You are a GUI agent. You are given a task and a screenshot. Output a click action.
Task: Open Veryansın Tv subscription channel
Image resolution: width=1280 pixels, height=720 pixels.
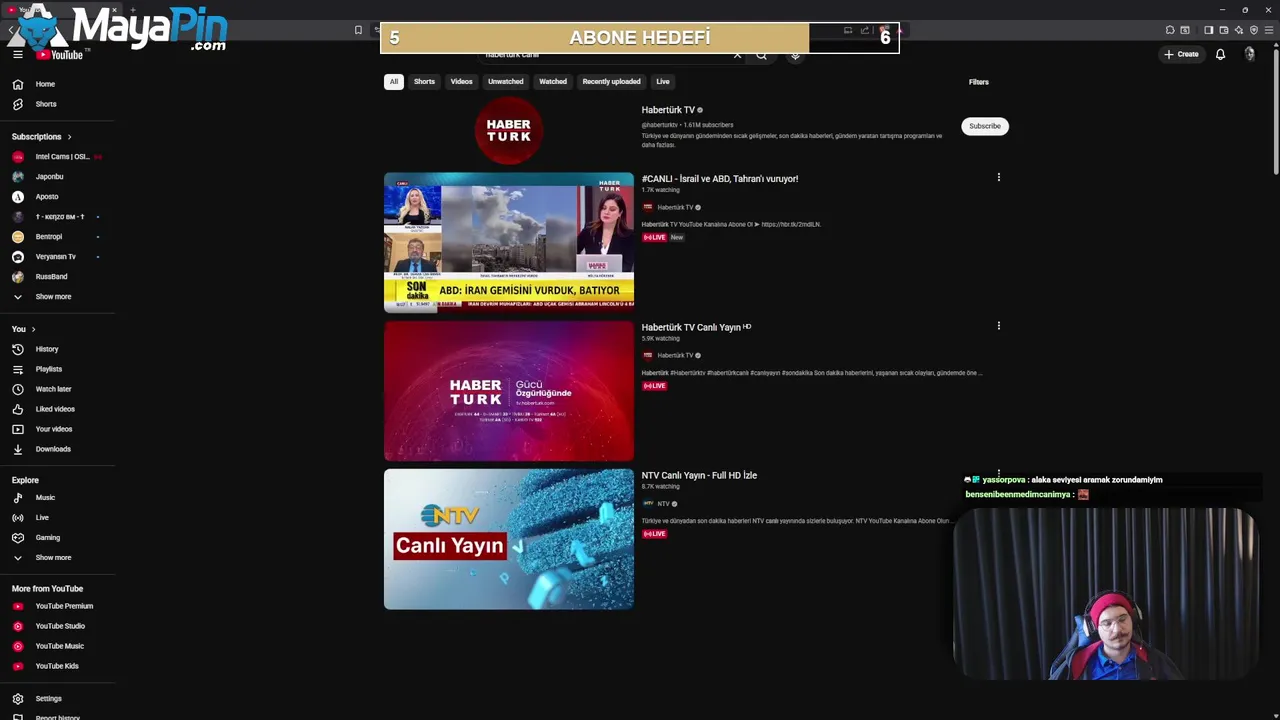click(57, 257)
